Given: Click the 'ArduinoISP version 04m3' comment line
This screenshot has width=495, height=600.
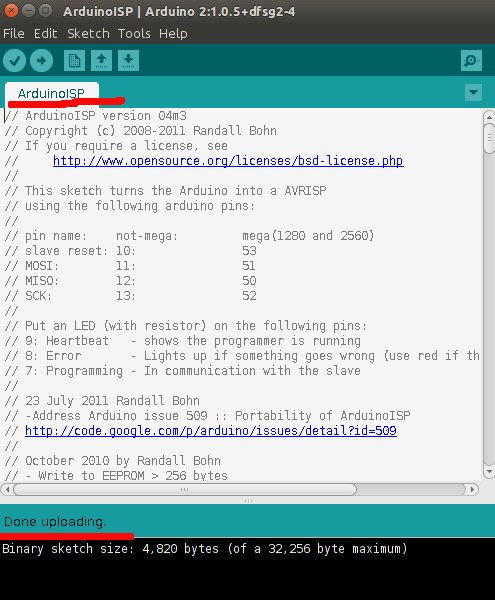Looking at the screenshot, I should [x=96, y=116].
